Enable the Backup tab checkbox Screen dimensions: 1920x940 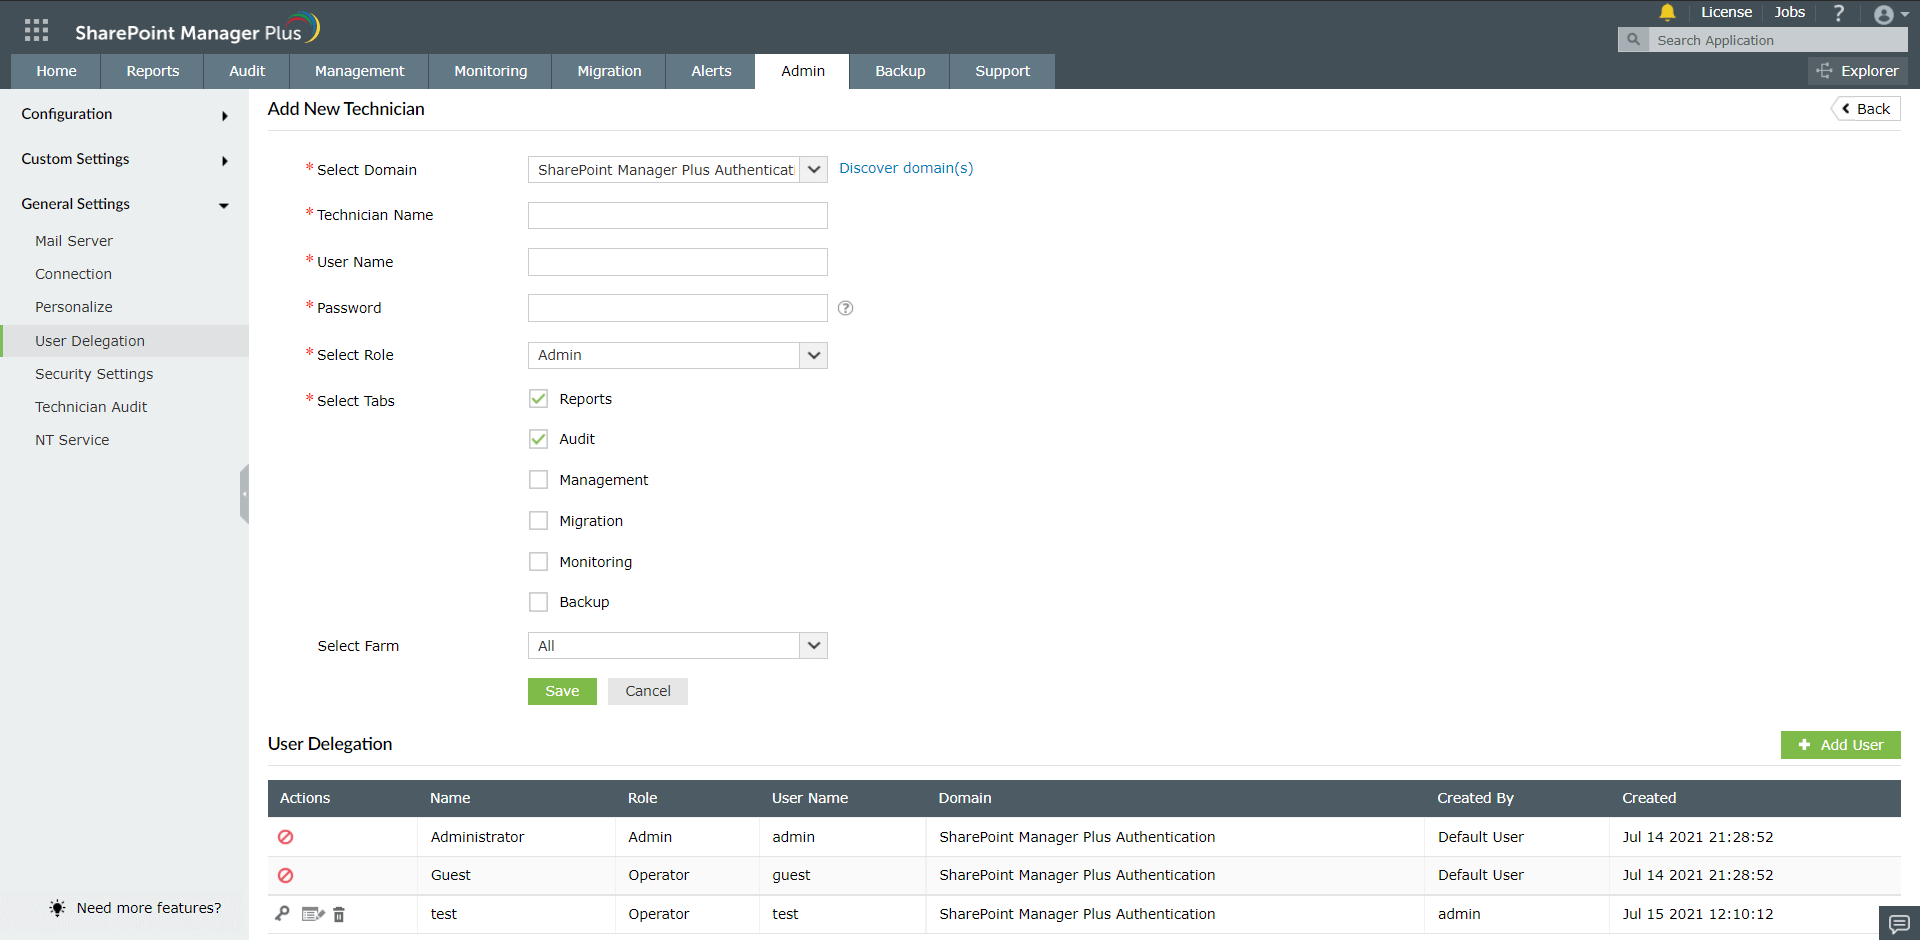[x=538, y=602]
